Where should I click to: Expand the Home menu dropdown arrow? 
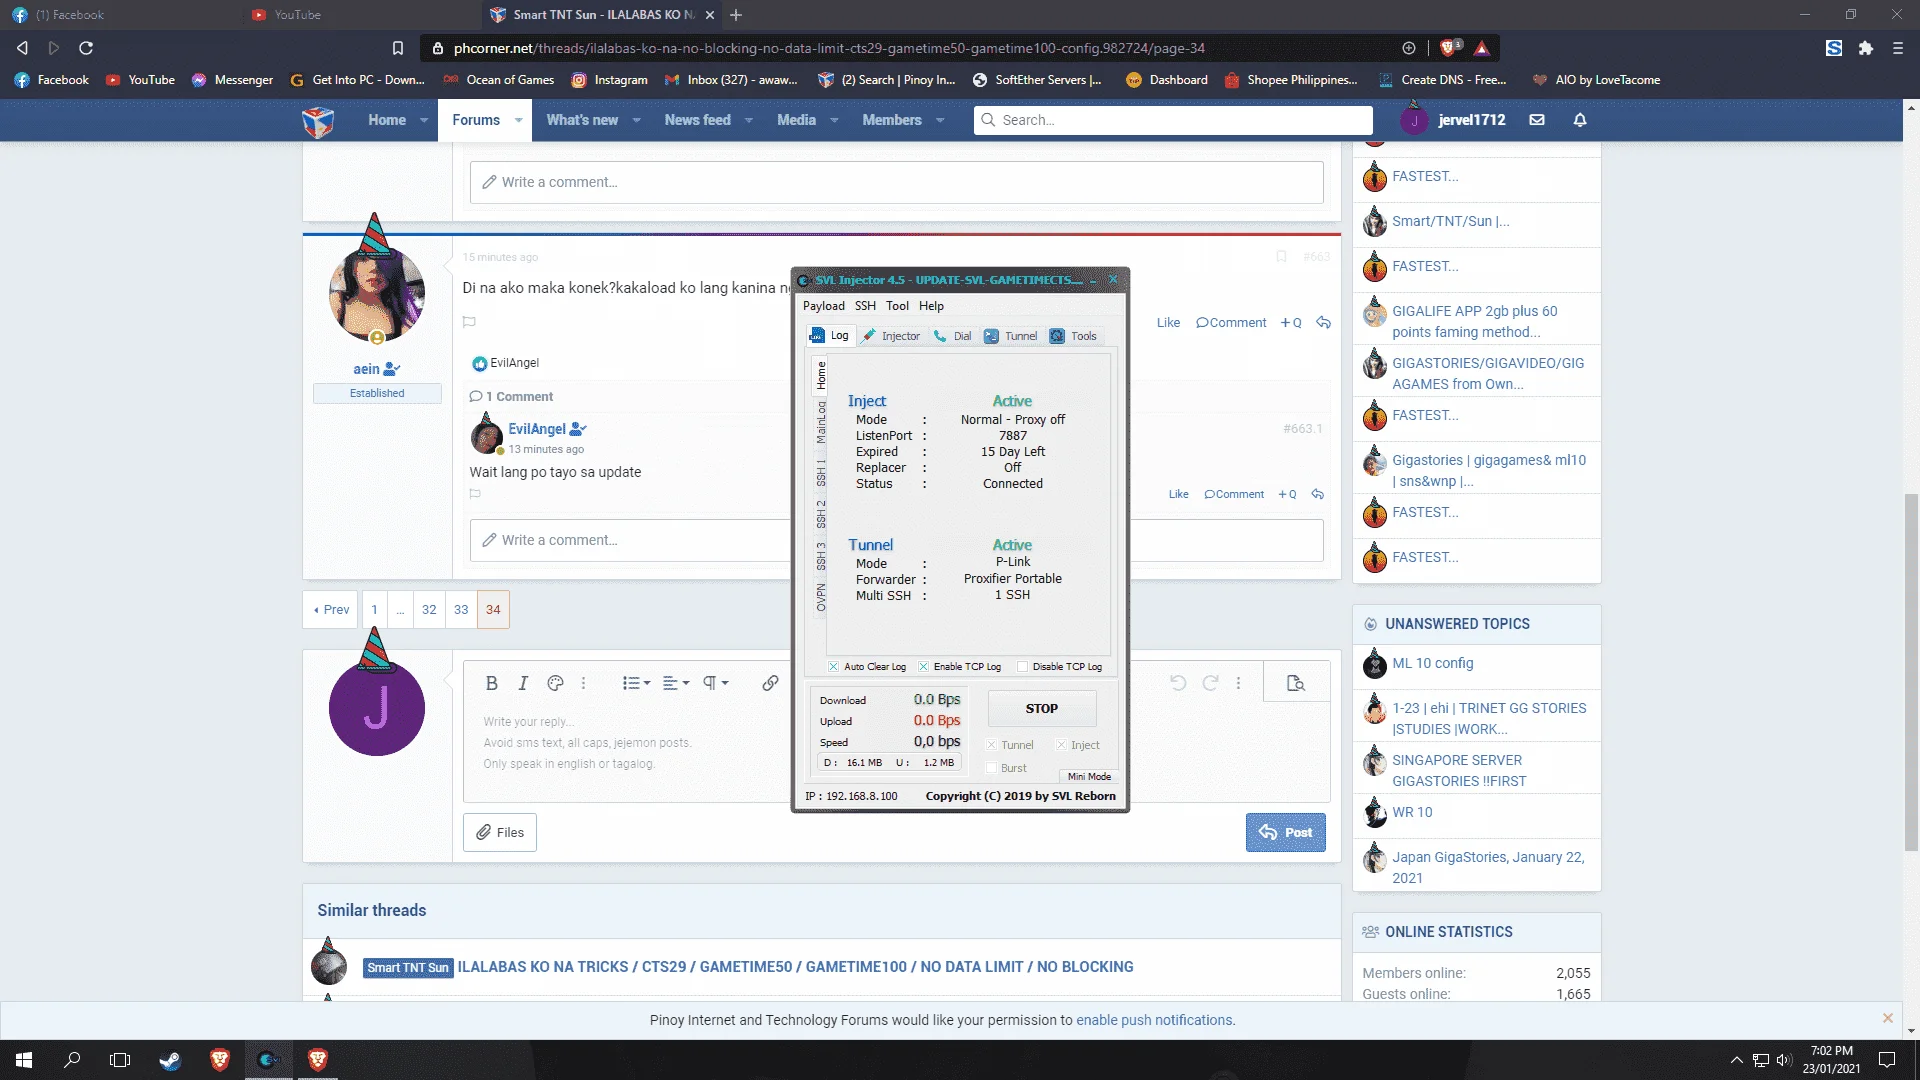point(424,120)
